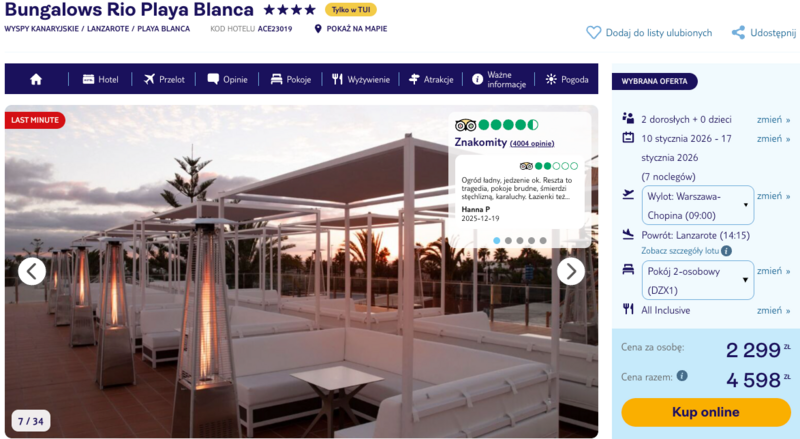Open the info icon beside Cena razem

(682, 376)
